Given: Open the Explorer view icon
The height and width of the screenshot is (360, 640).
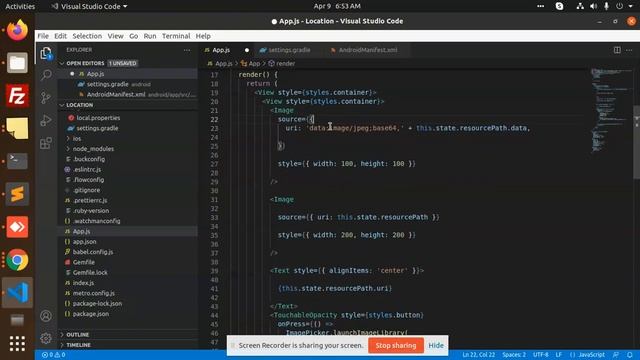Looking at the screenshot, I should (46, 53).
